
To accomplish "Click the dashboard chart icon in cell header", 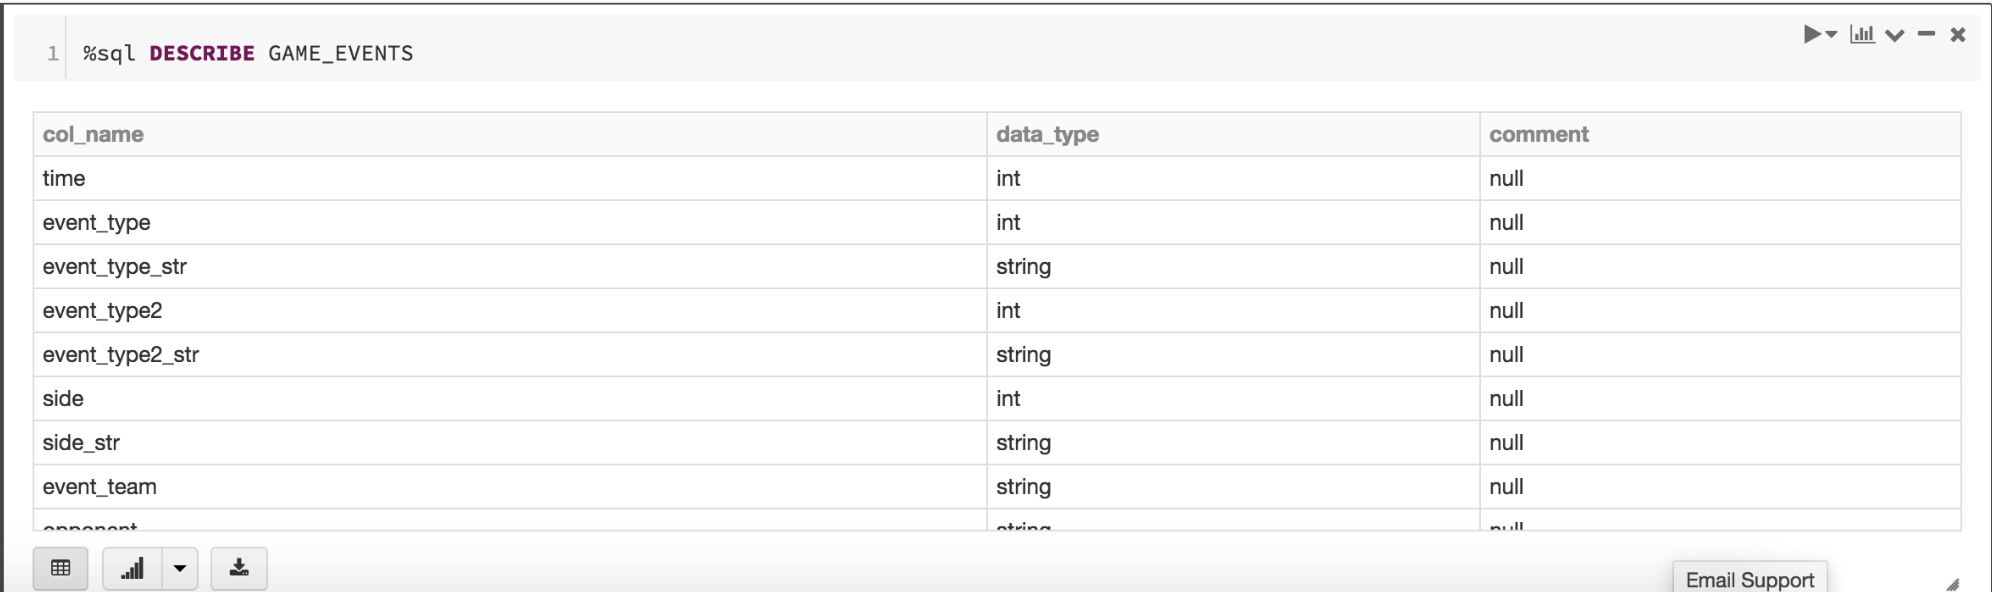I will [1862, 35].
